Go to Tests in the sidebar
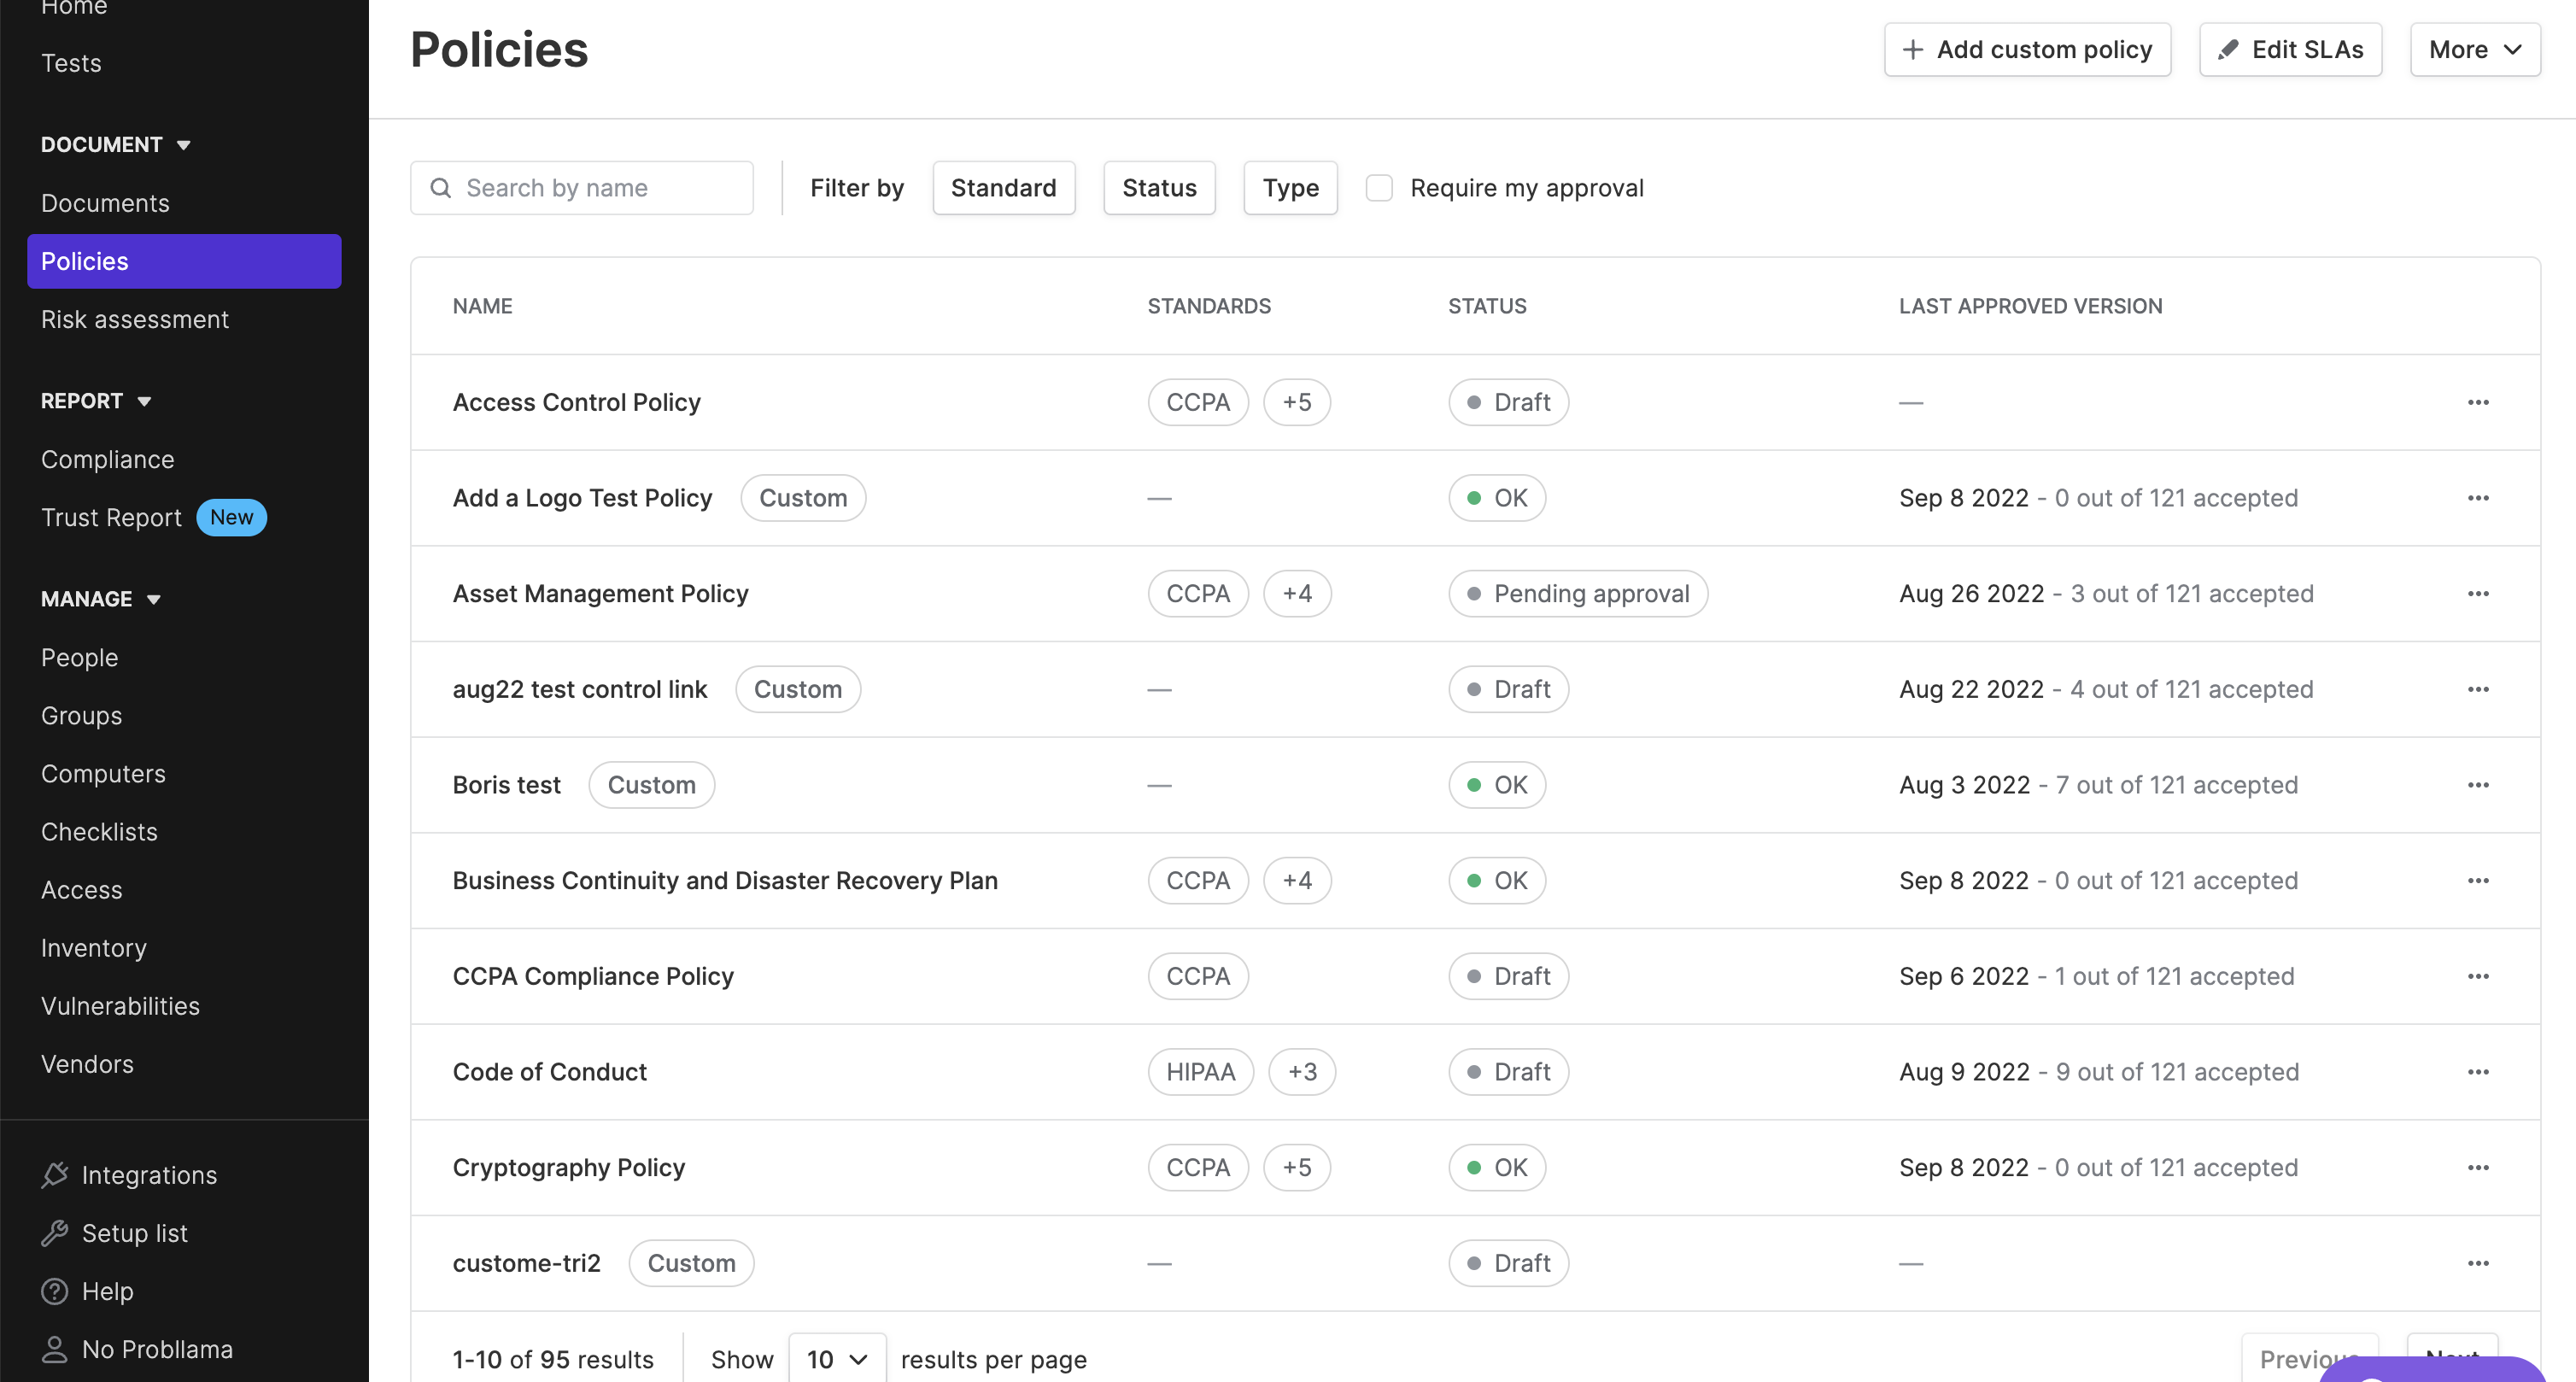This screenshot has height=1382, width=2576. point(71,63)
